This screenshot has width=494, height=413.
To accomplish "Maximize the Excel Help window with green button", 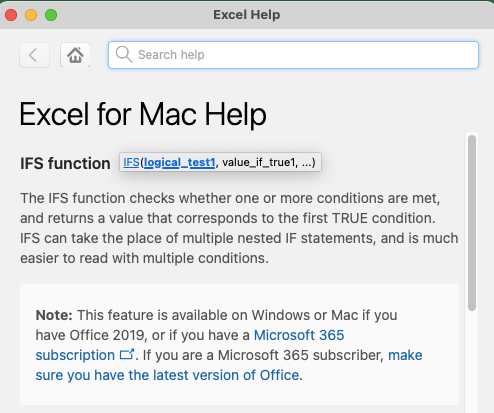I will click(x=51, y=15).
